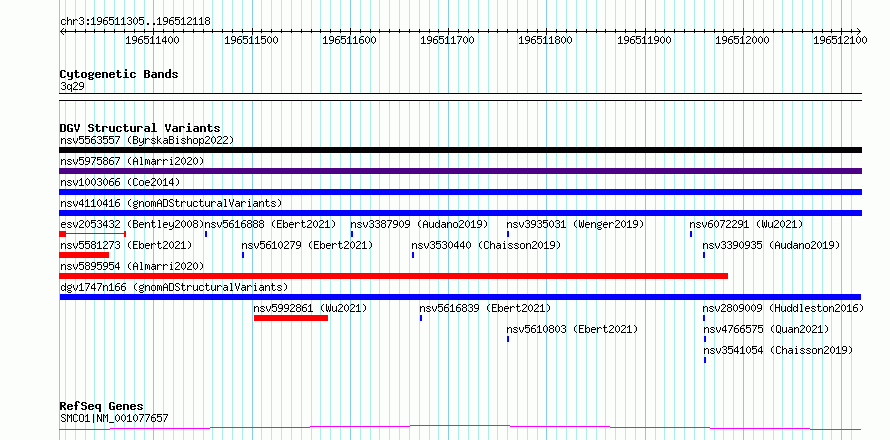Screen dimensions: 890x440
Task: Select the blue nsv4110416 variant bar
Action: [460, 213]
